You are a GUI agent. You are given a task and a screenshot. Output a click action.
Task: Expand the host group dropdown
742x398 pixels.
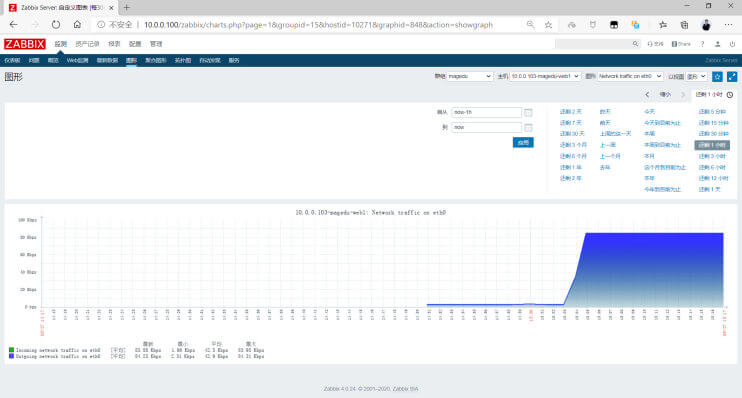click(x=469, y=76)
